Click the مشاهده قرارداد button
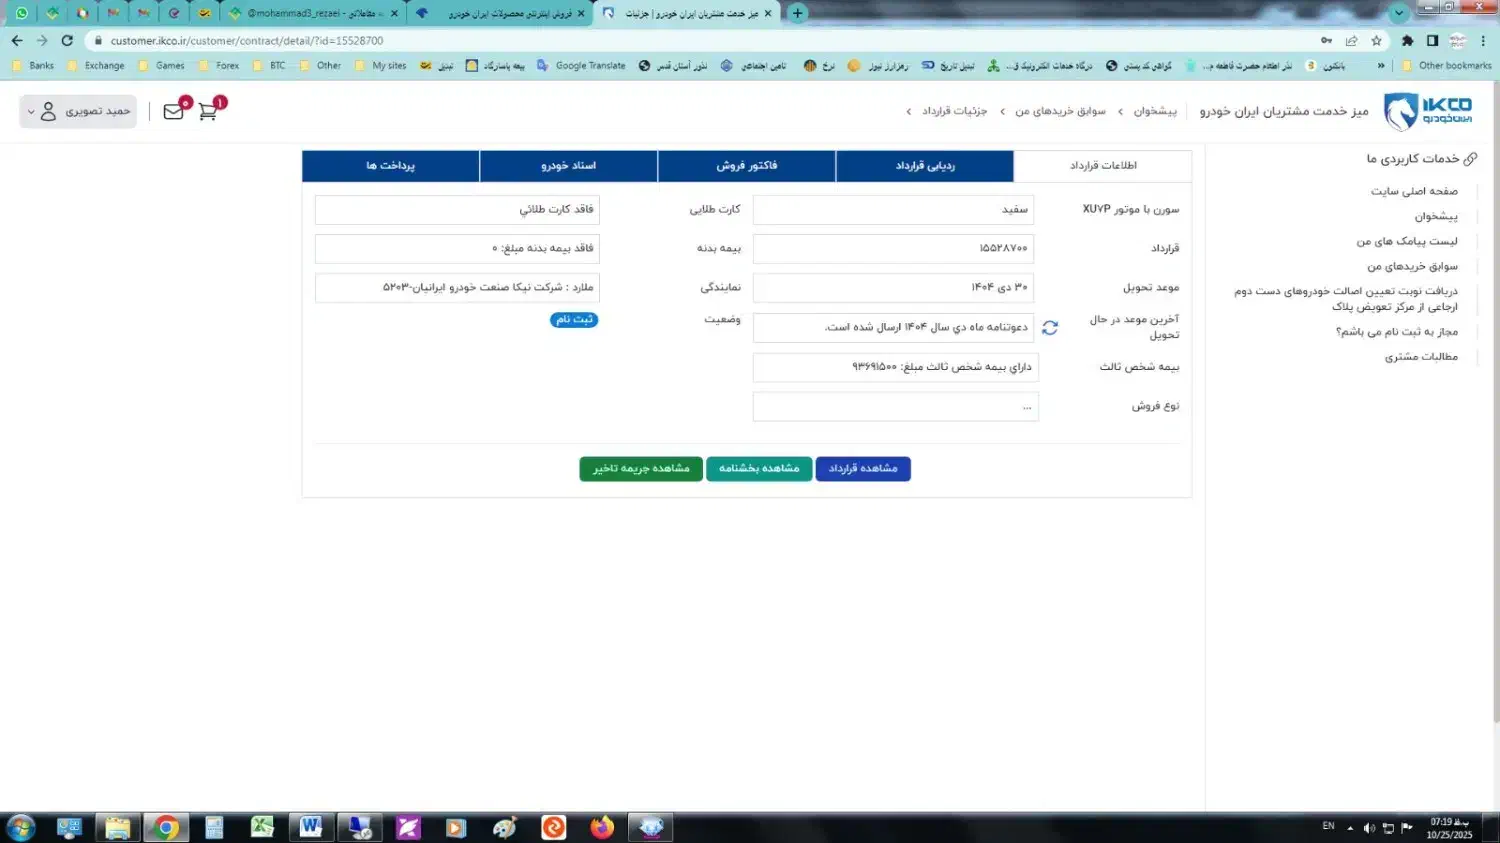Image resolution: width=1500 pixels, height=843 pixels. click(x=862, y=468)
